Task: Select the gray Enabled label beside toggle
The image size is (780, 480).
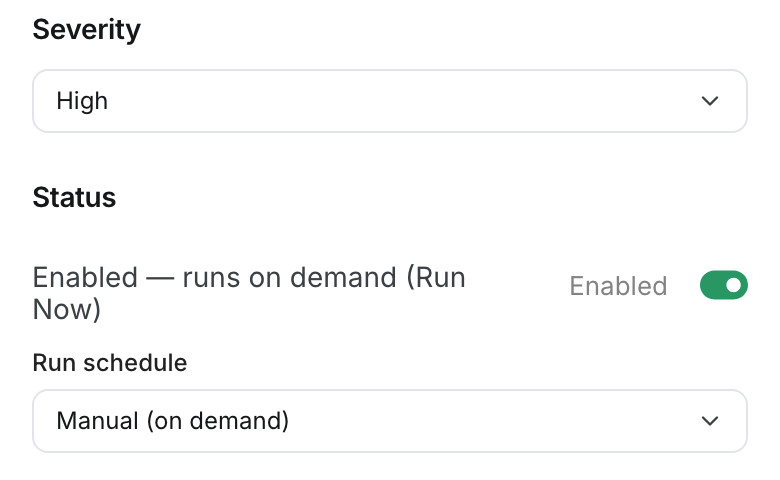Action: [x=618, y=286]
